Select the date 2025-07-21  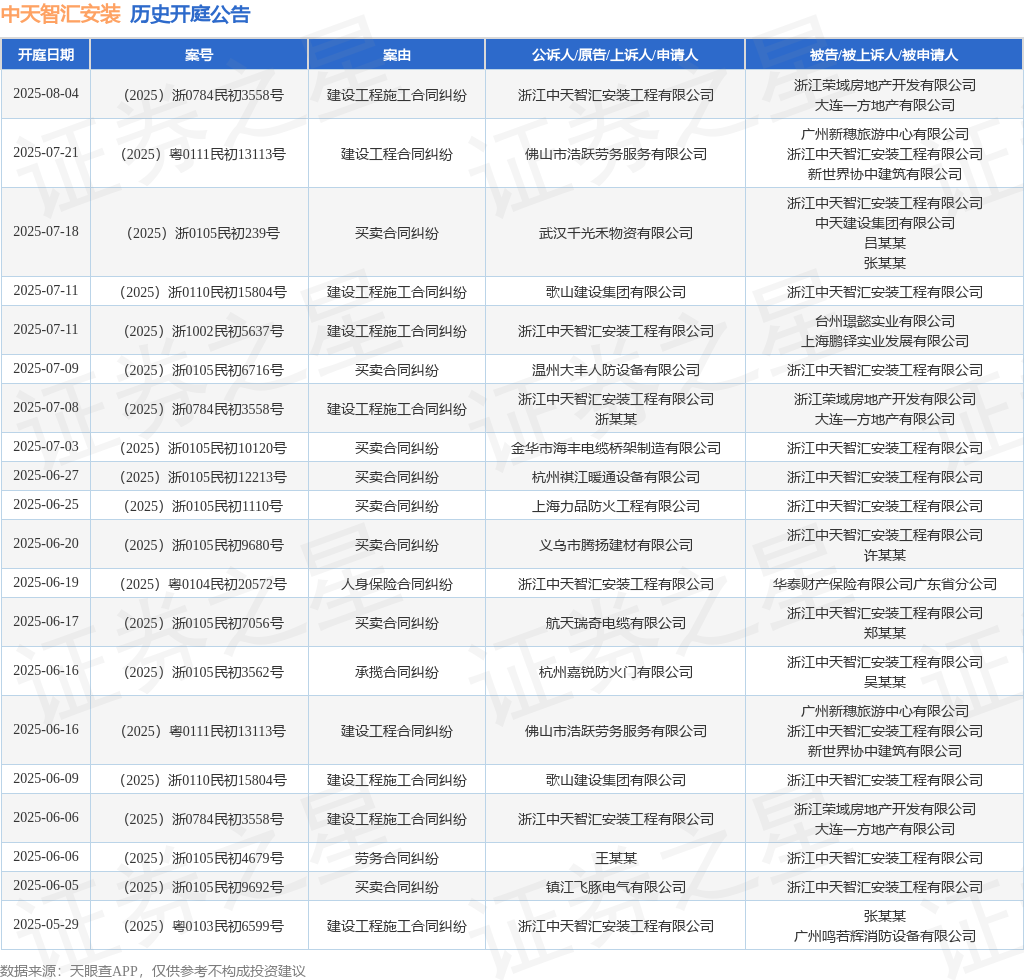point(46,153)
